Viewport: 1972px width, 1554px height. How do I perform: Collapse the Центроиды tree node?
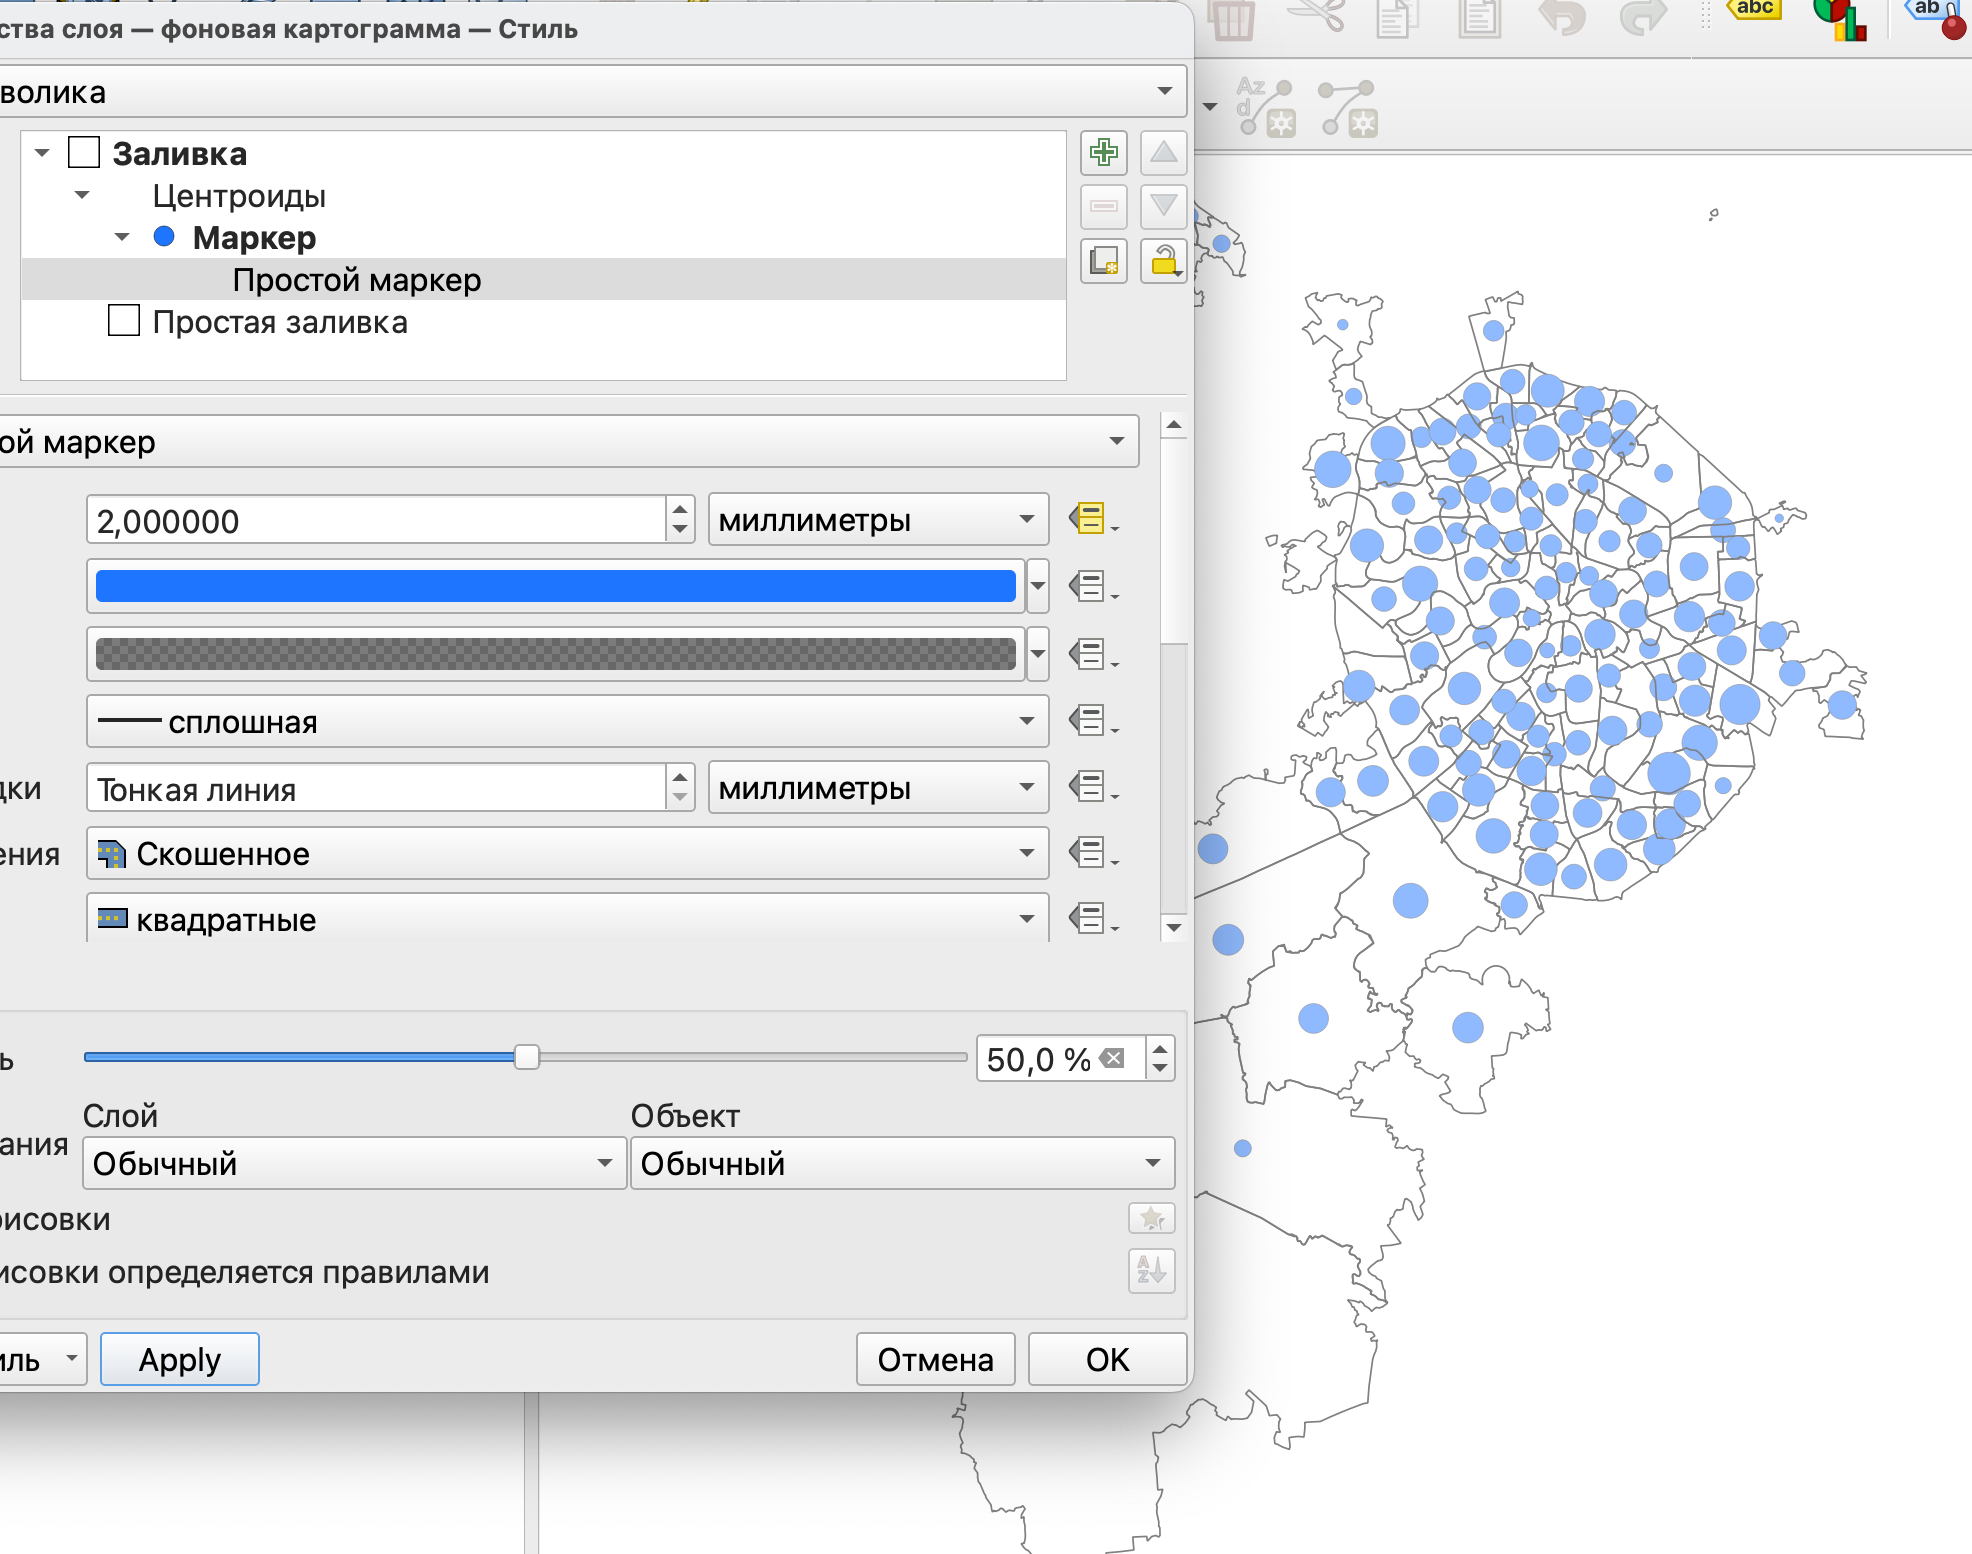click(x=82, y=195)
